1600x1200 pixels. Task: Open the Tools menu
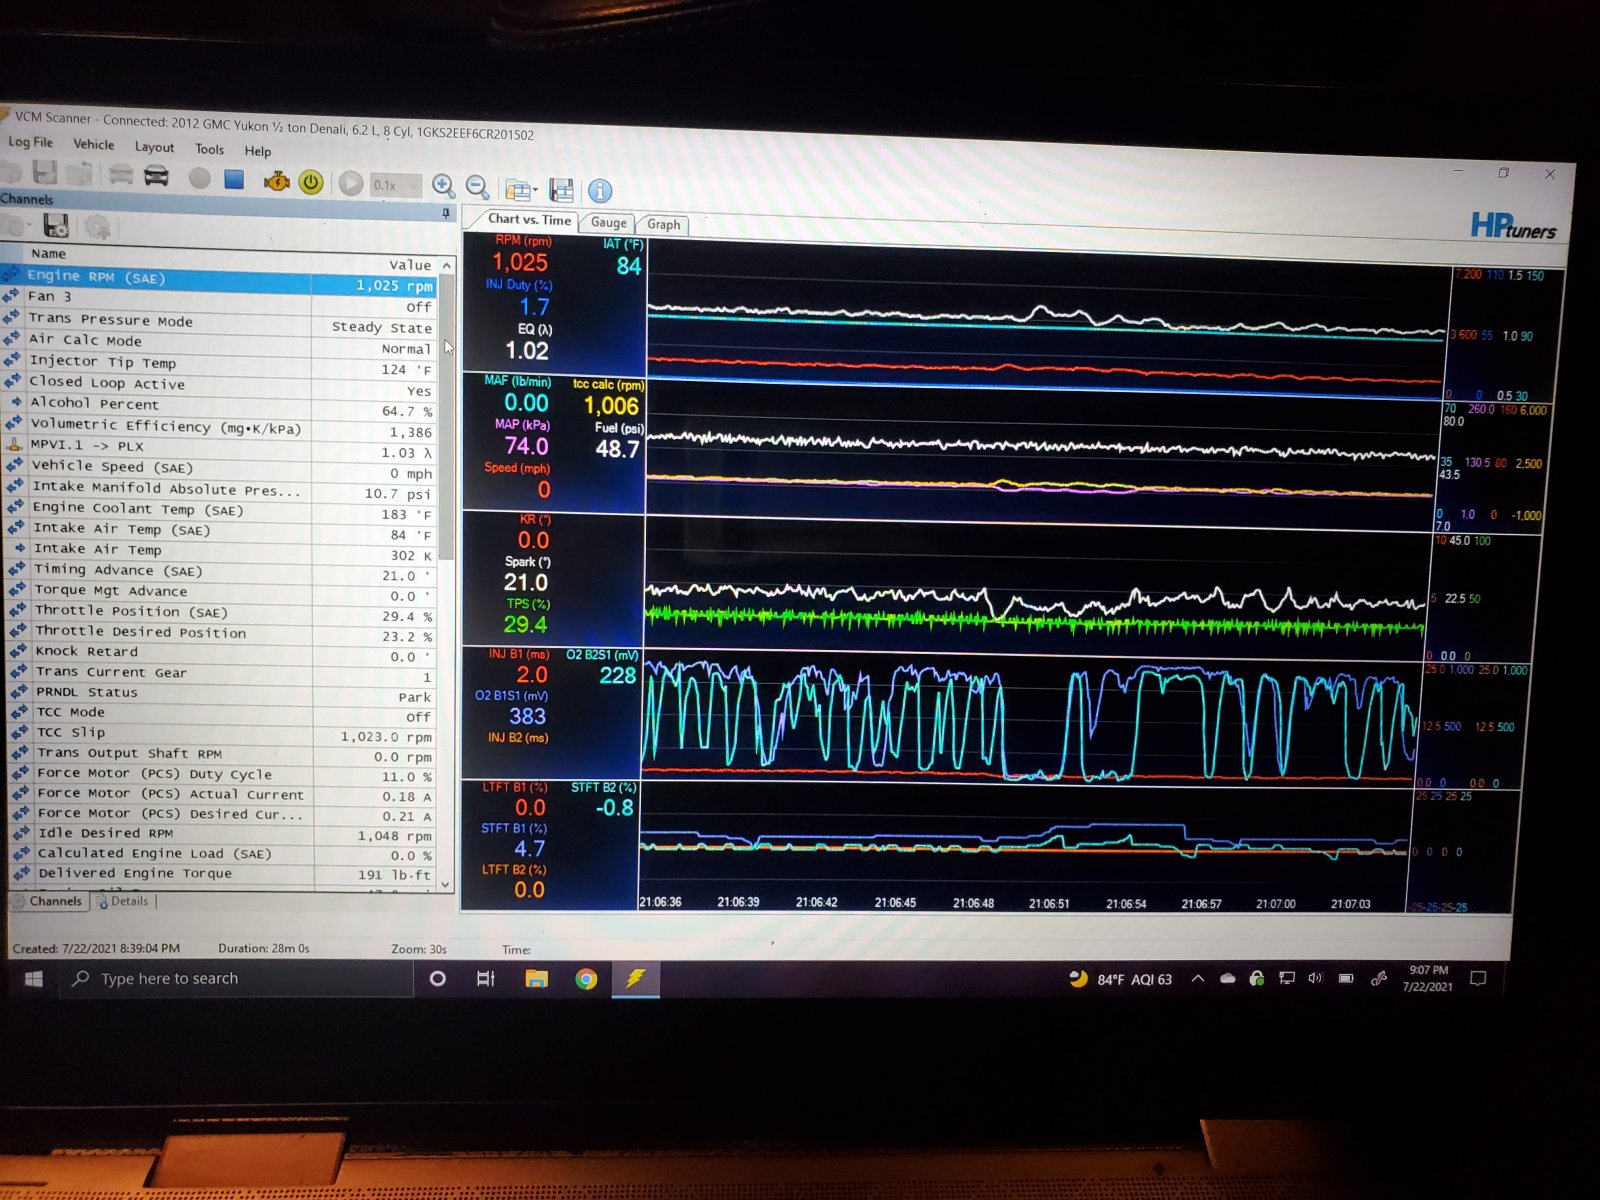pos(209,149)
